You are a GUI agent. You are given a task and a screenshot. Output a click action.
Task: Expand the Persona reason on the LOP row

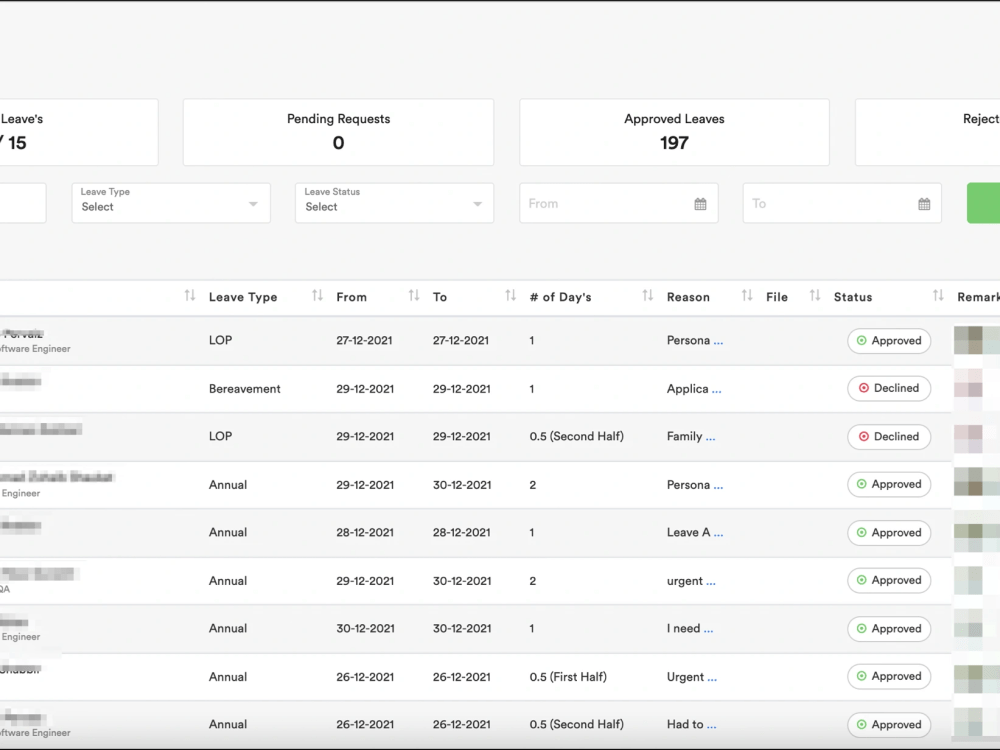pyautogui.click(x=718, y=342)
